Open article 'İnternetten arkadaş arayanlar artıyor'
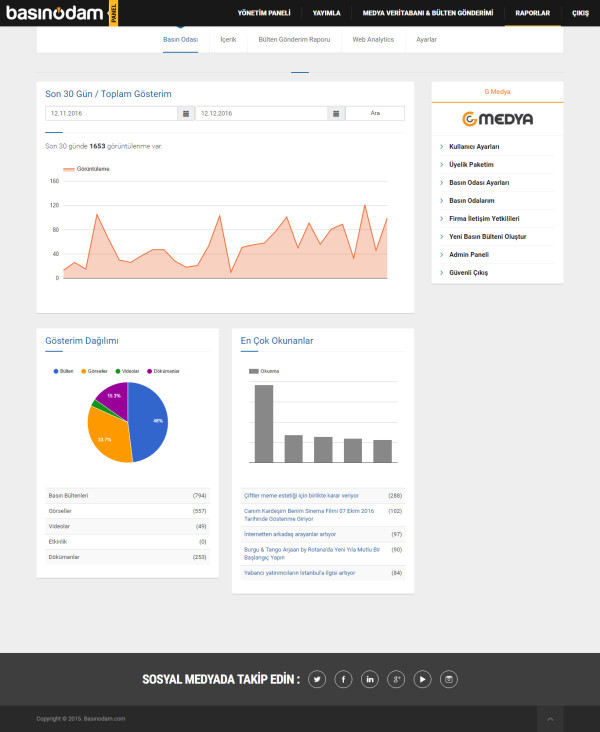The height and width of the screenshot is (732, 600). coord(292,534)
